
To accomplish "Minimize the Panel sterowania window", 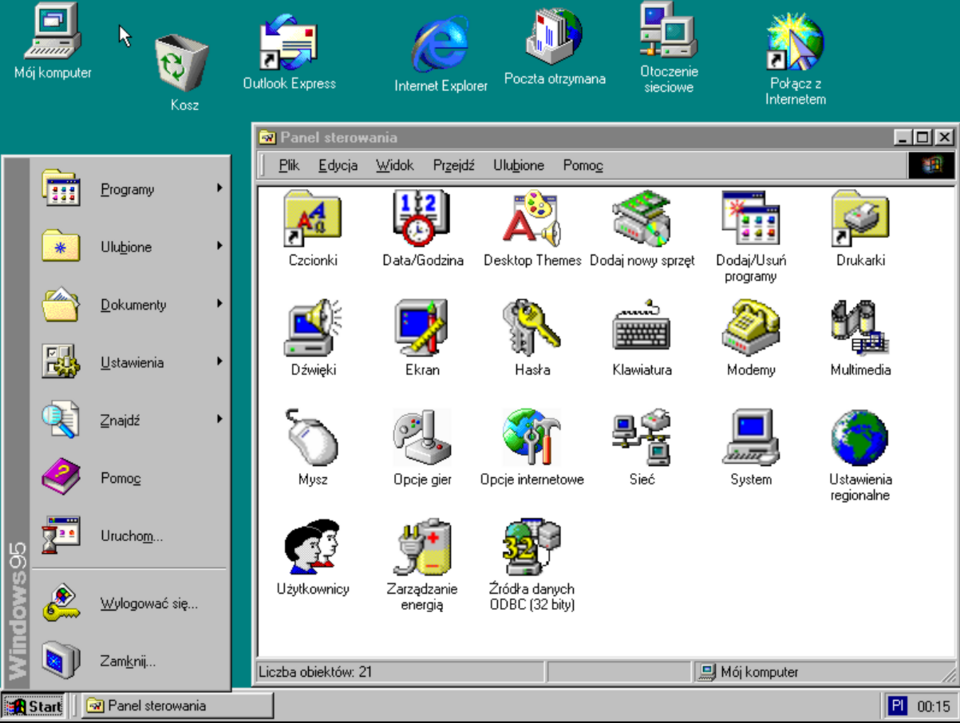I will coord(901,137).
